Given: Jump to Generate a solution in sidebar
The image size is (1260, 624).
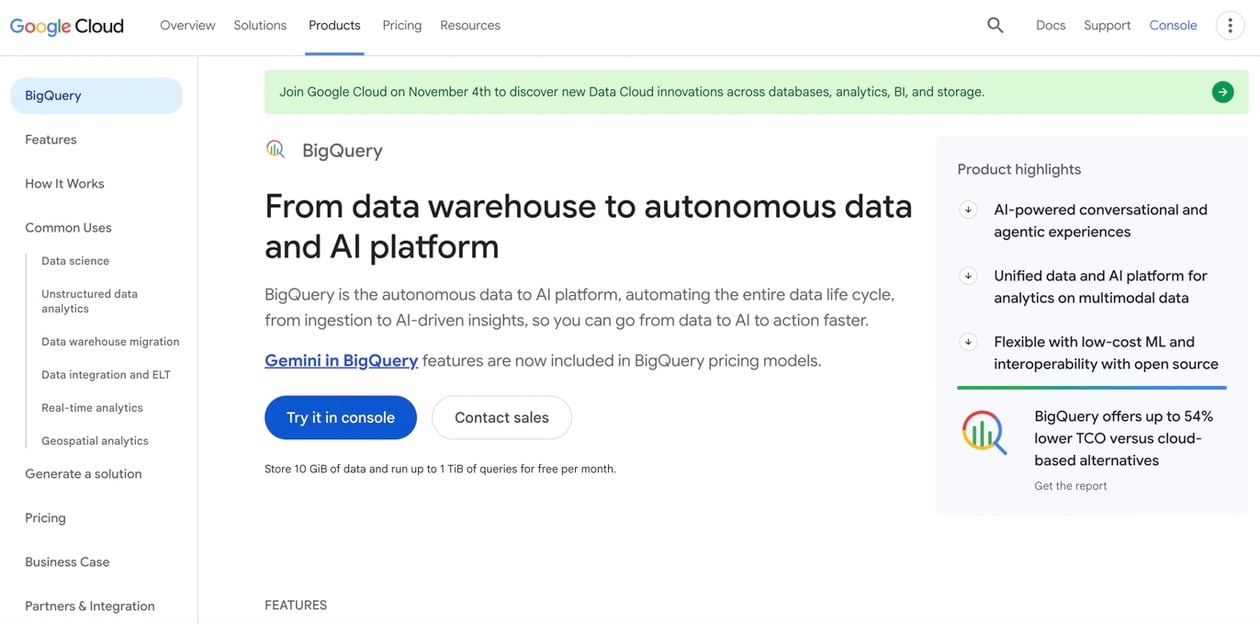Looking at the screenshot, I should [83, 474].
